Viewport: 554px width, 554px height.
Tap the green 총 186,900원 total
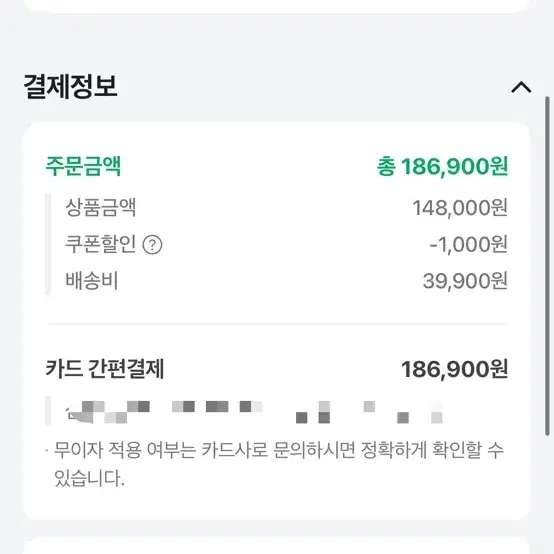click(x=442, y=166)
